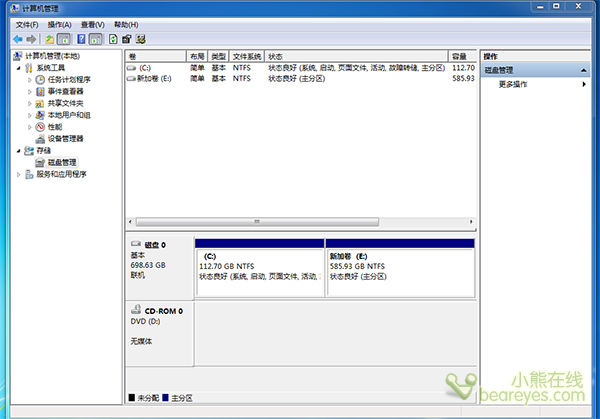Select the (C:) partition block in disk 0
Screen dimensions: 600x419
[259, 270]
